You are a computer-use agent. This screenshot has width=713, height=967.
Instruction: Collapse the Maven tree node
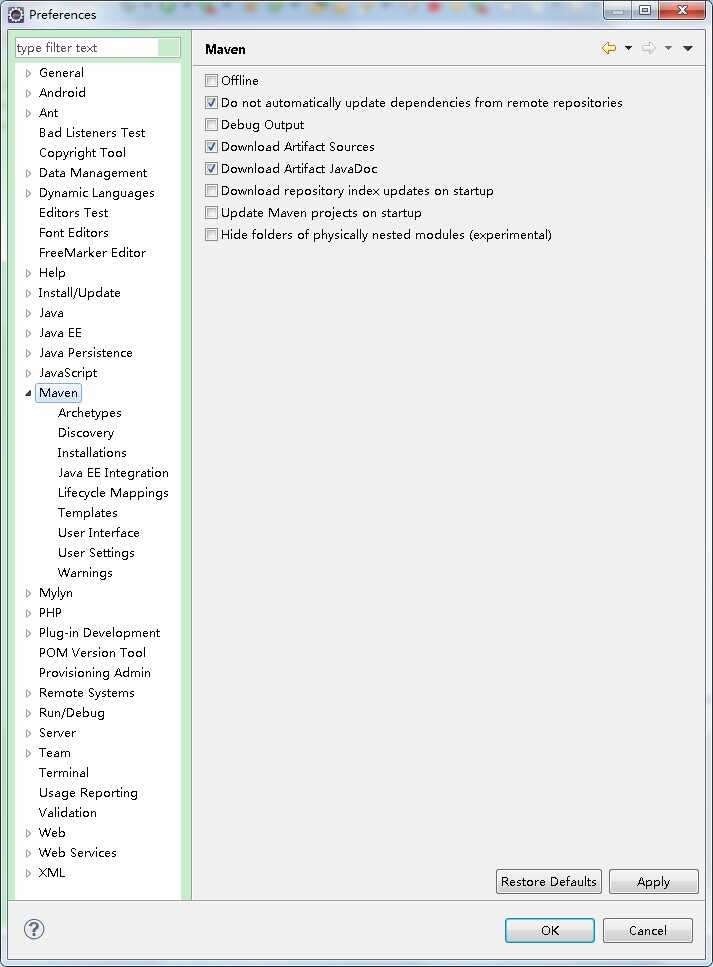click(x=28, y=393)
